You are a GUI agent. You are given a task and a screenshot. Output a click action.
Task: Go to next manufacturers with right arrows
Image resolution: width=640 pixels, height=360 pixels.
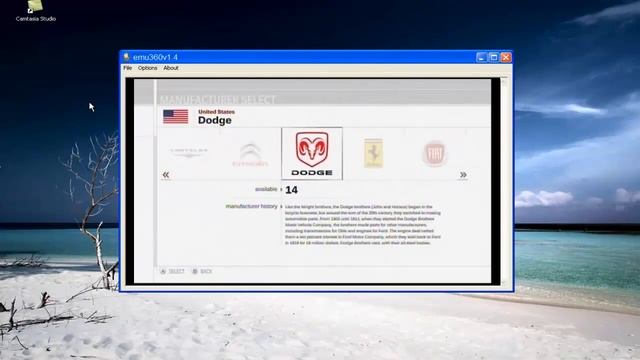tap(463, 175)
